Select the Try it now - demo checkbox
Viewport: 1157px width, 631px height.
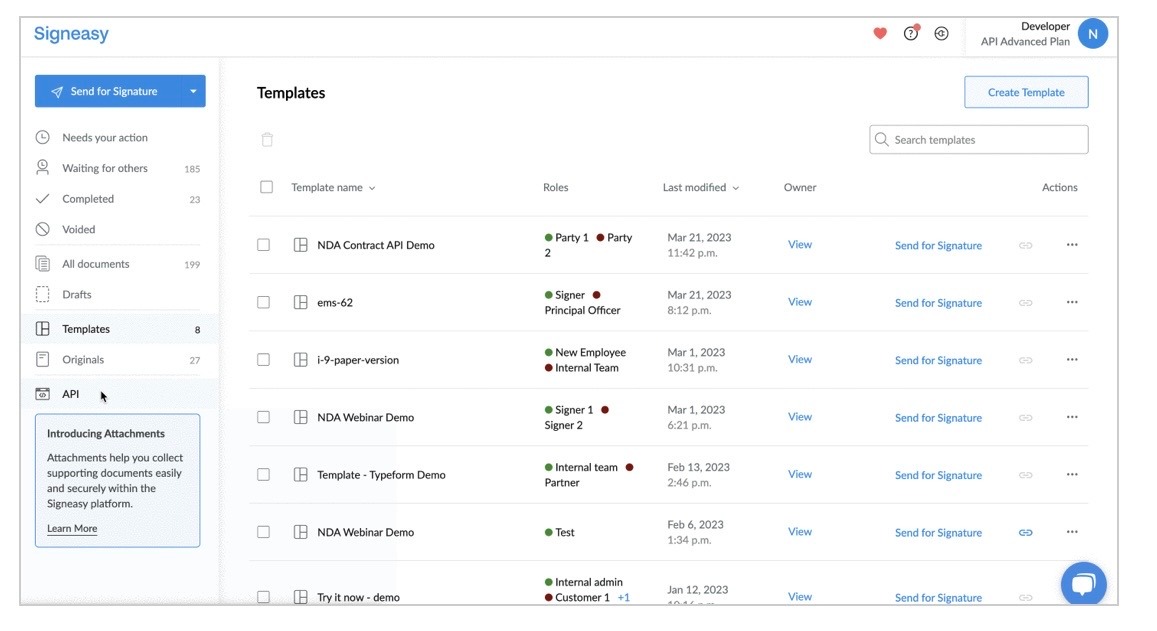coord(263,597)
